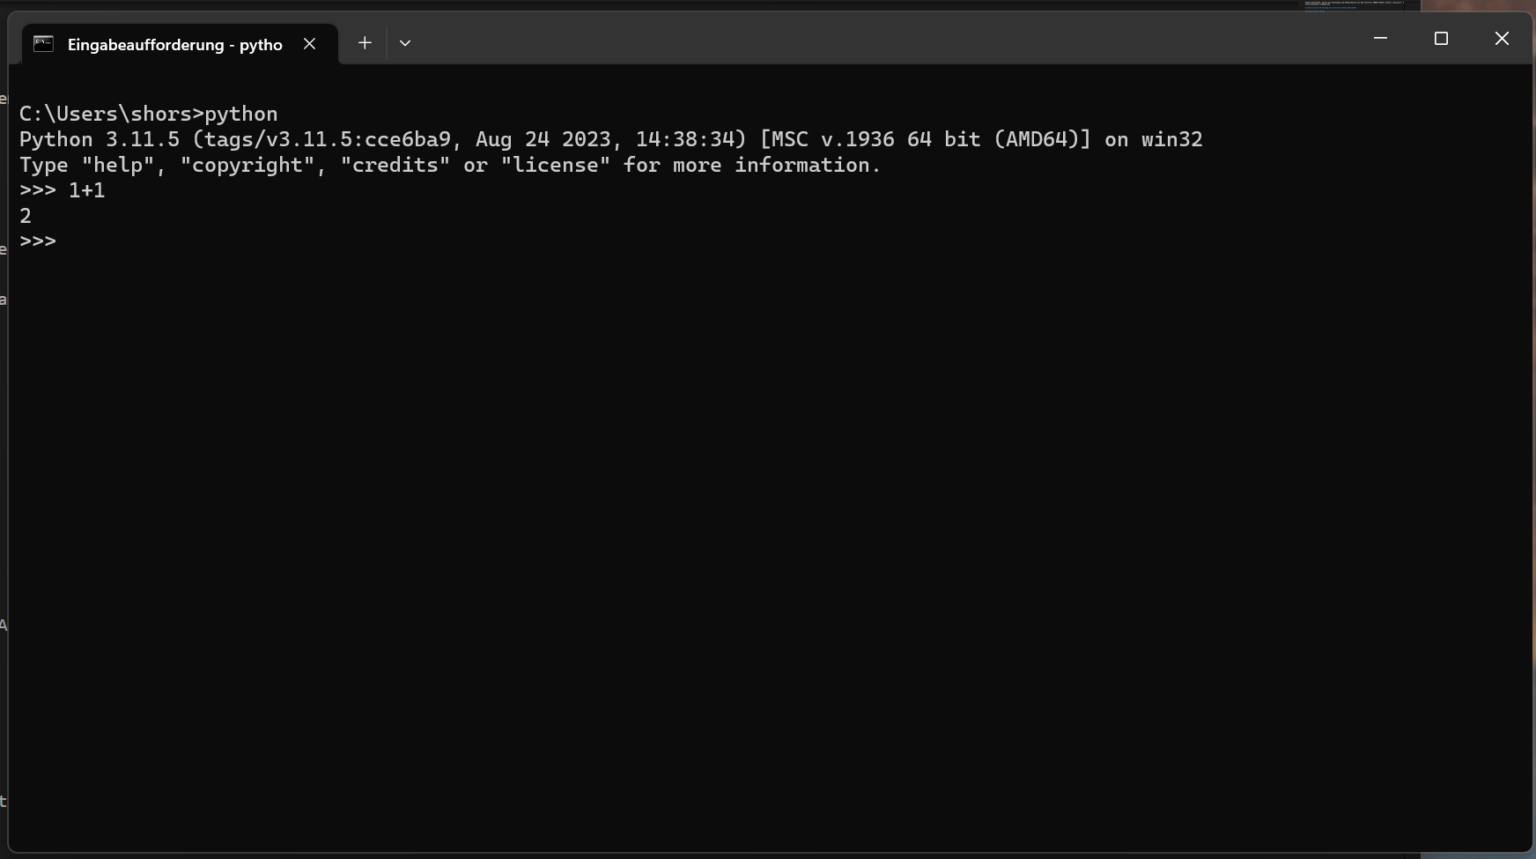The image size is (1536, 859).
Task: Close the Eingabeaufforderung - pytho tab
Action: pyautogui.click(x=309, y=44)
